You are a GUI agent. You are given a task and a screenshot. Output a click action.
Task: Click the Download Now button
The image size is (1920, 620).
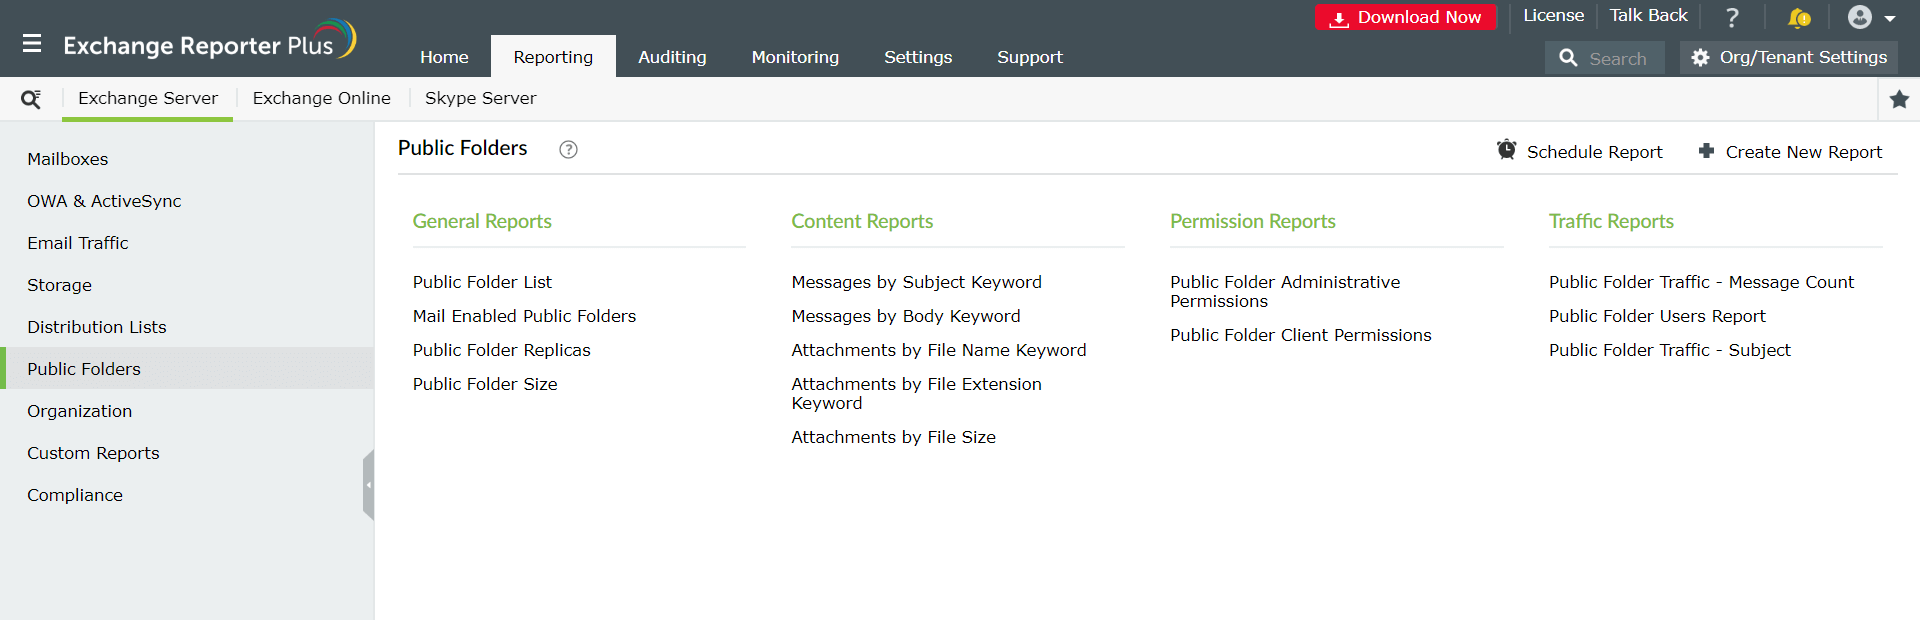point(1405,17)
